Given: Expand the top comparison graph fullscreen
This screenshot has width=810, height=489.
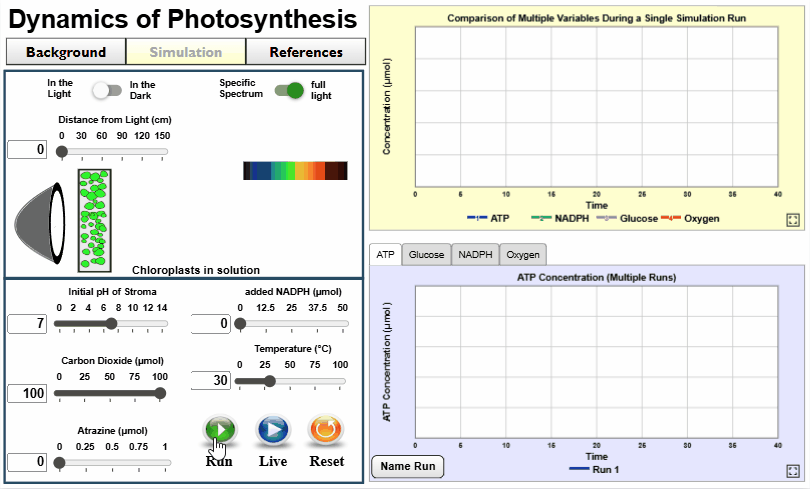Looking at the screenshot, I should [x=792, y=219].
